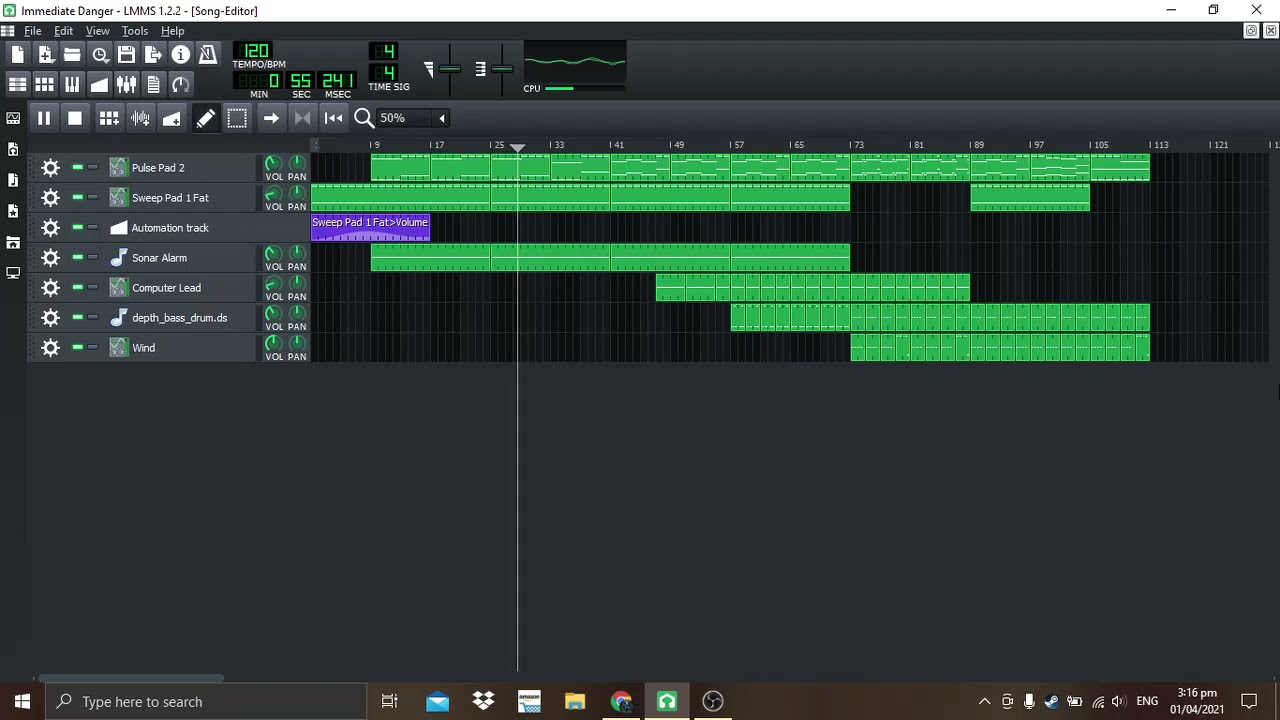Select edit mode selection rectangle
This screenshot has width=1280, height=720.
[237, 118]
